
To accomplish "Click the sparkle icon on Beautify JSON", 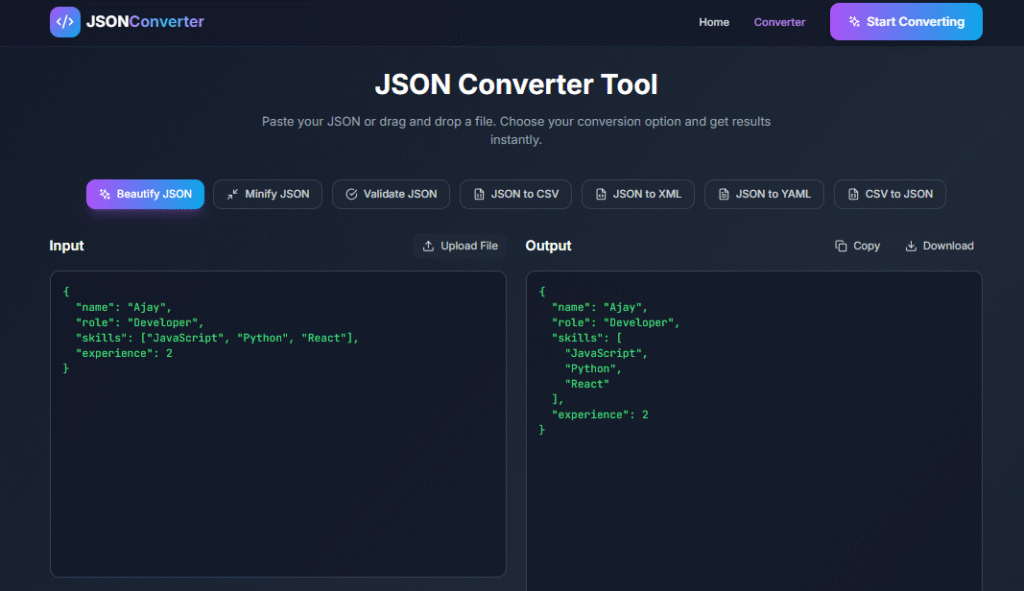I will (107, 194).
